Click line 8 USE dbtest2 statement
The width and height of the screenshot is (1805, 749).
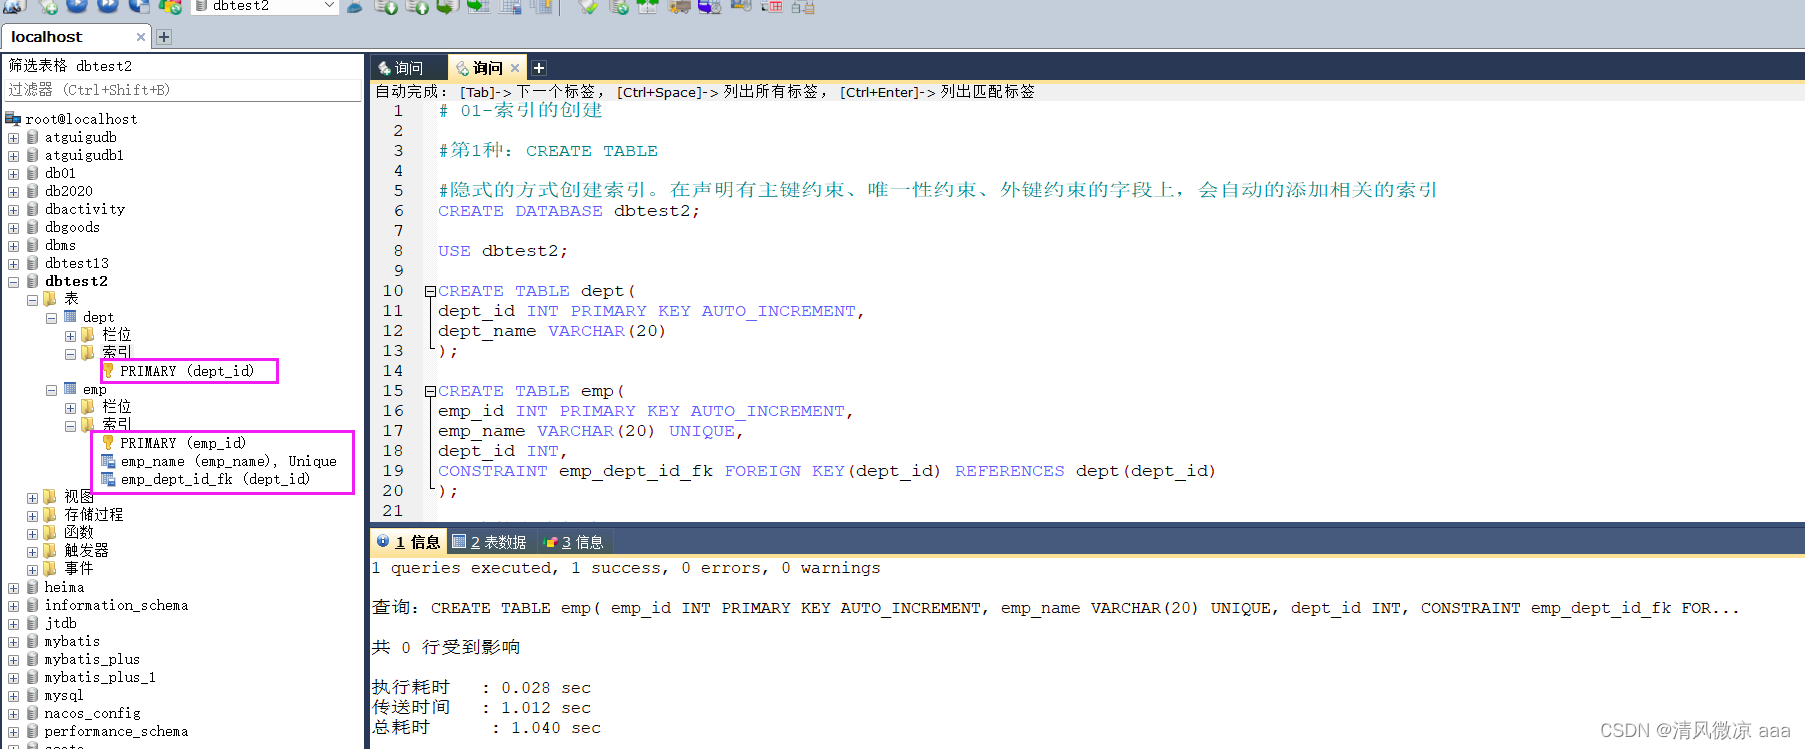point(503,251)
